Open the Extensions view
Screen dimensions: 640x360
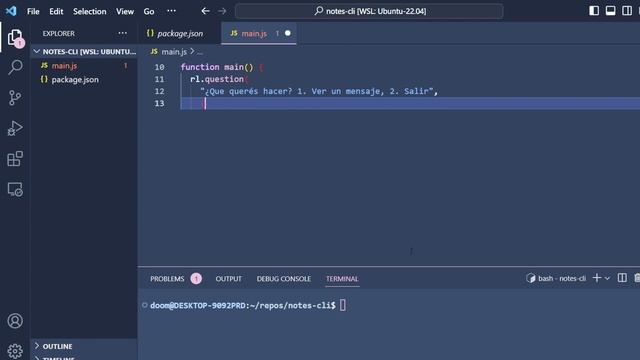(15, 159)
